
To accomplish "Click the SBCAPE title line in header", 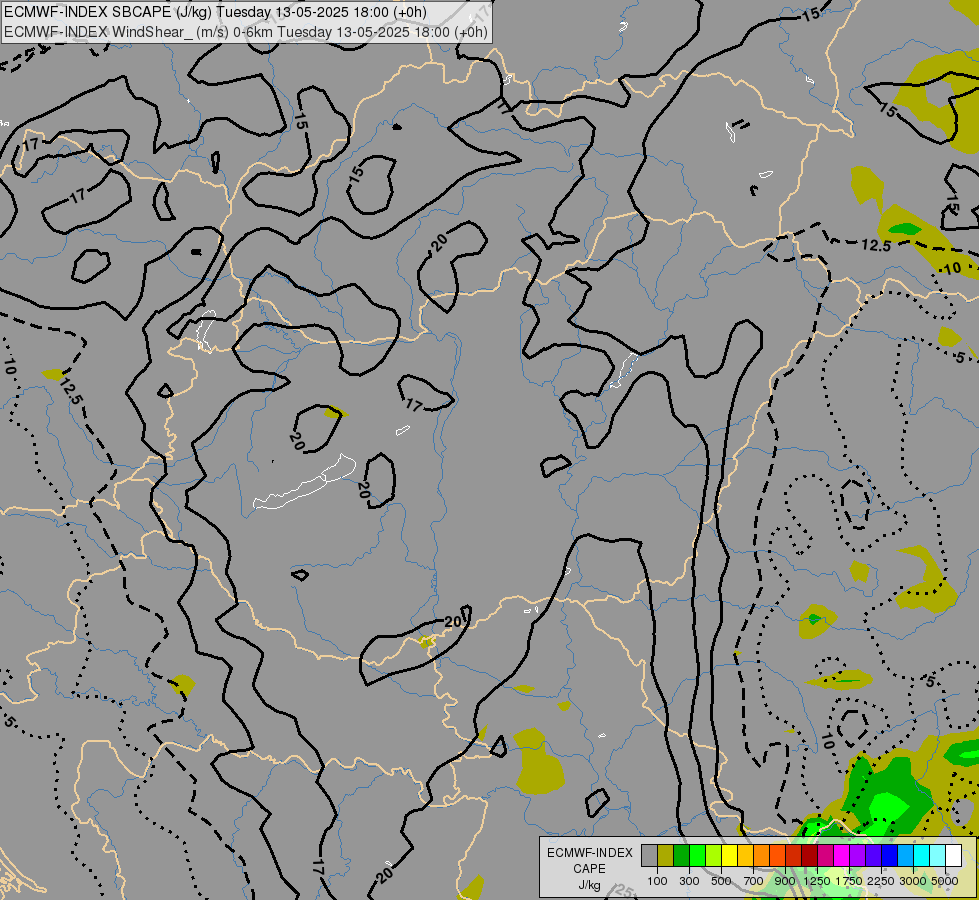I will (x=215, y=12).
